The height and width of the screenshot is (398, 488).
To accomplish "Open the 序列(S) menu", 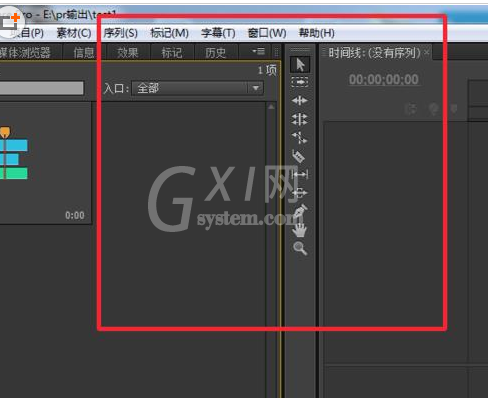I will click(x=120, y=33).
